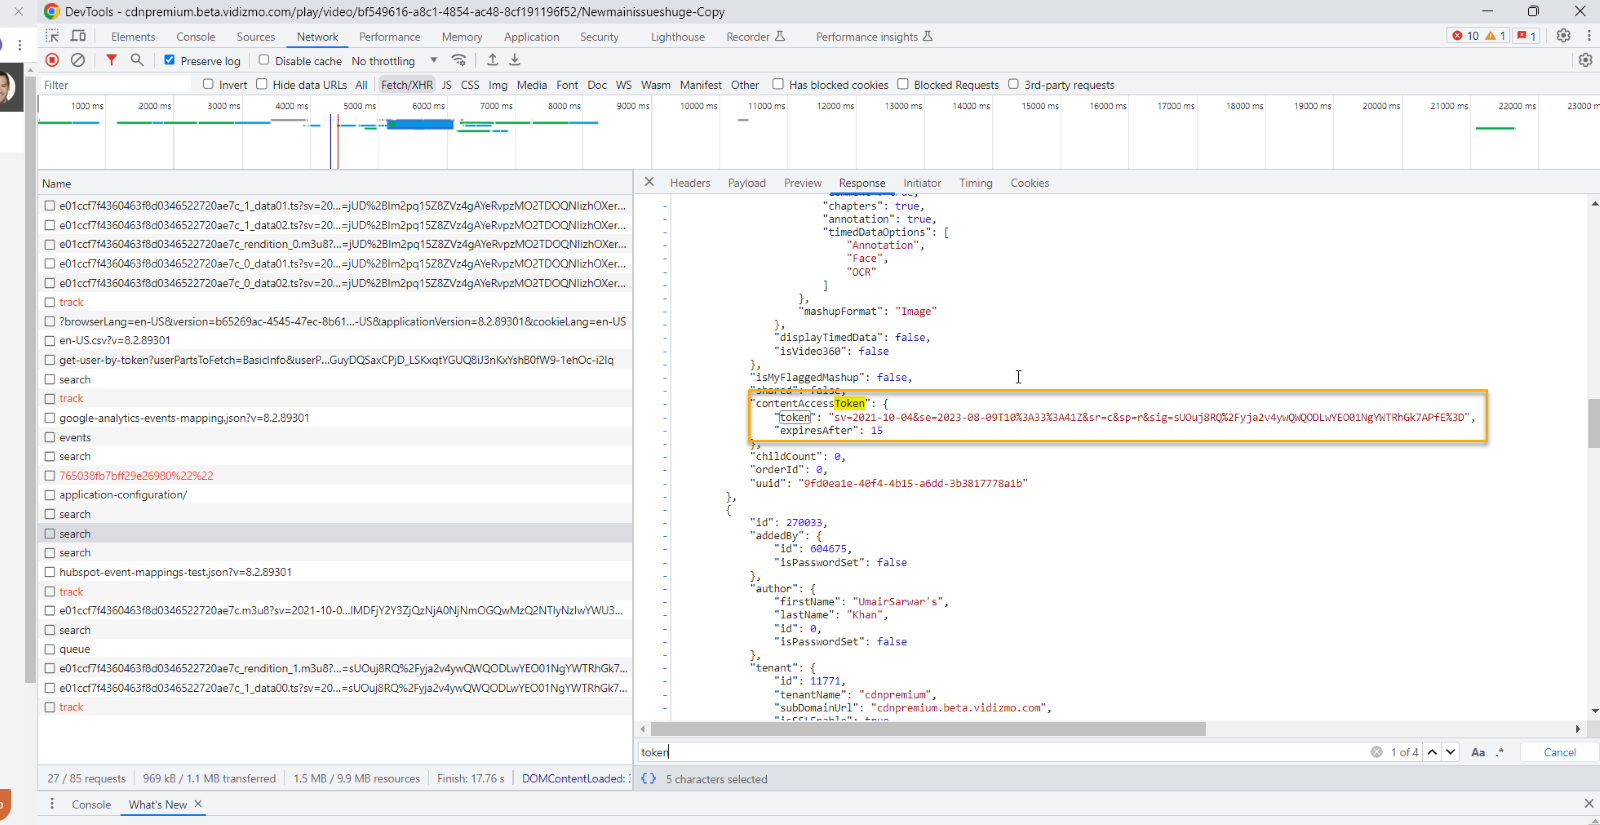The width and height of the screenshot is (1600, 825).
Task: Click the export HAR download icon
Action: 515,60
